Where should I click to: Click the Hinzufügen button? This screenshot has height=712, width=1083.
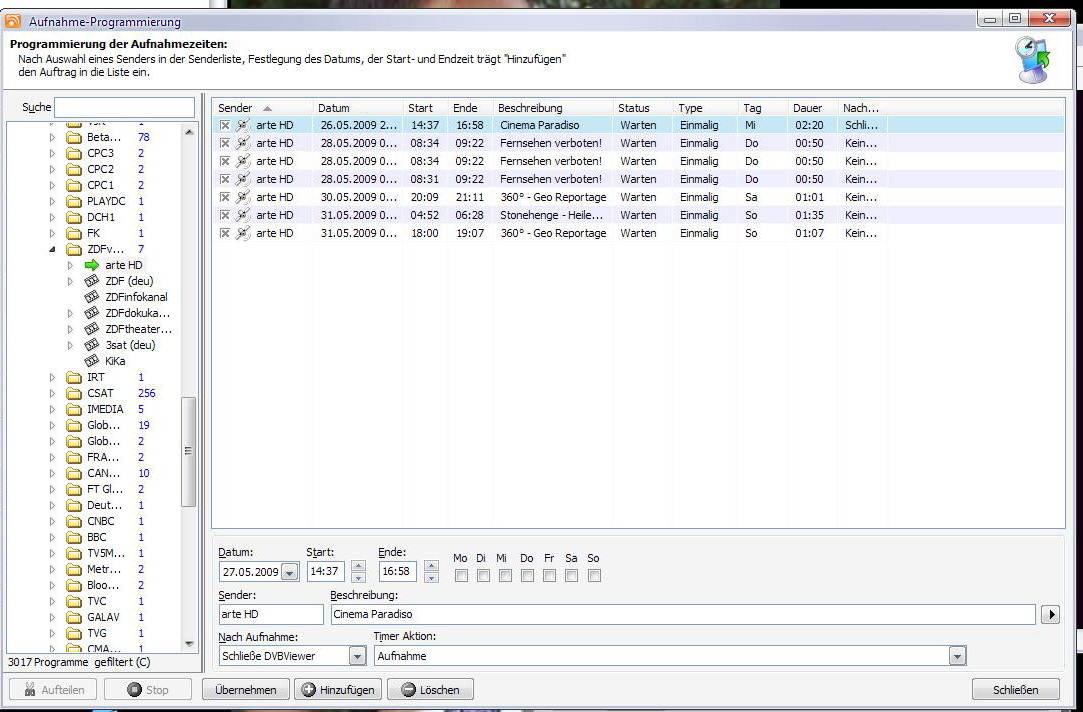338,690
